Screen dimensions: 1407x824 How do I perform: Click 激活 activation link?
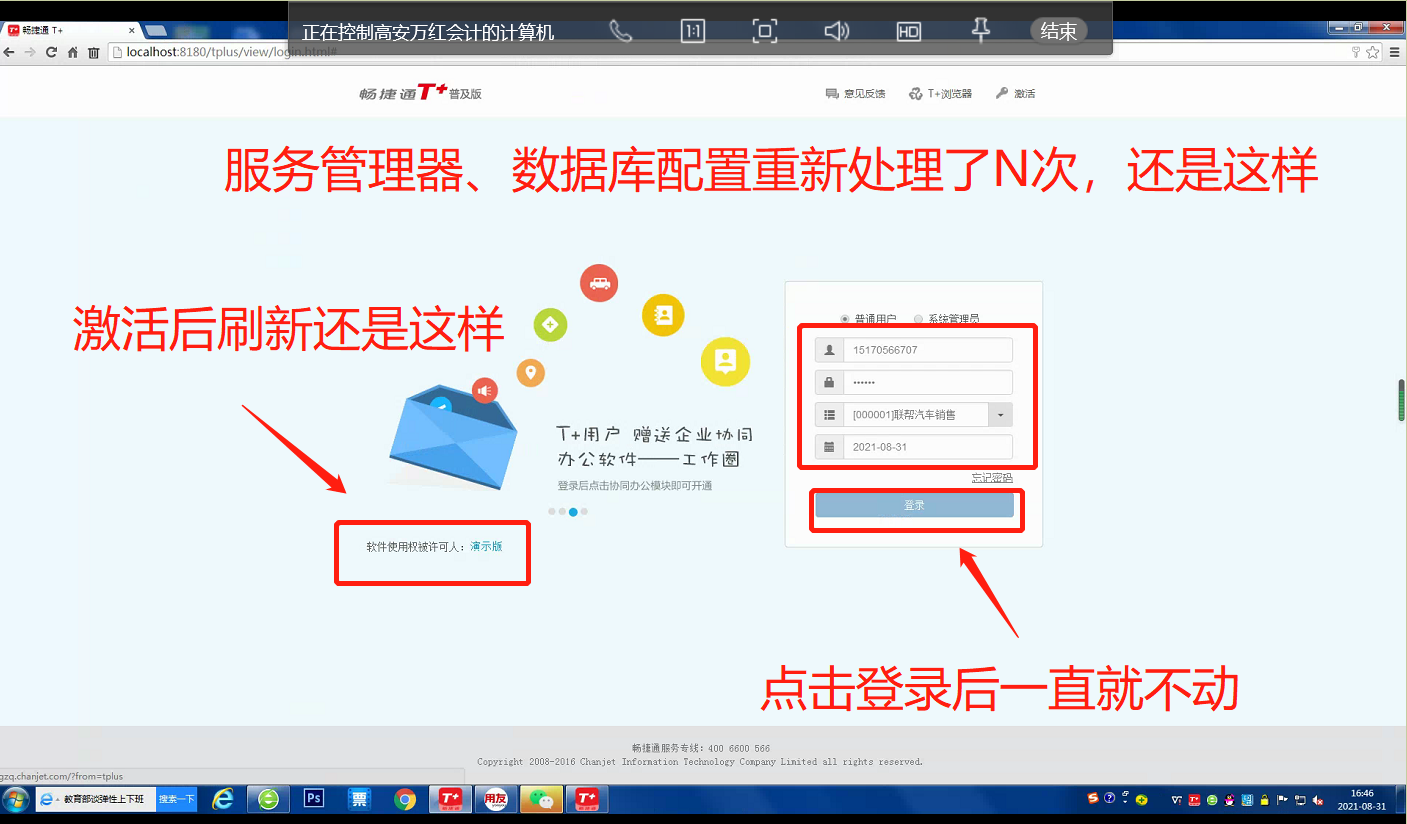click(x=1016, y=93)
